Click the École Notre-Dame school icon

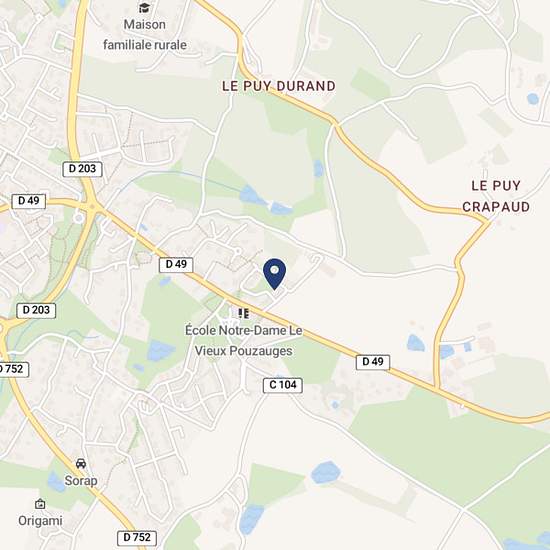click(x=243, y=313)
